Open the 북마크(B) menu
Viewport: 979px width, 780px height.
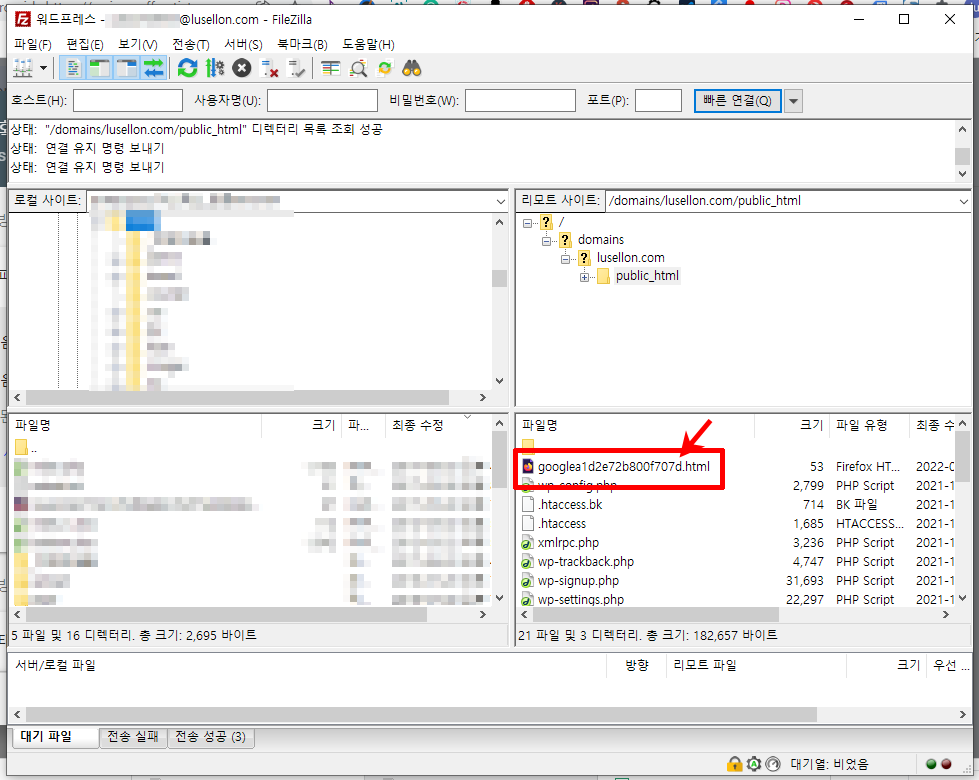pos(302,44)
